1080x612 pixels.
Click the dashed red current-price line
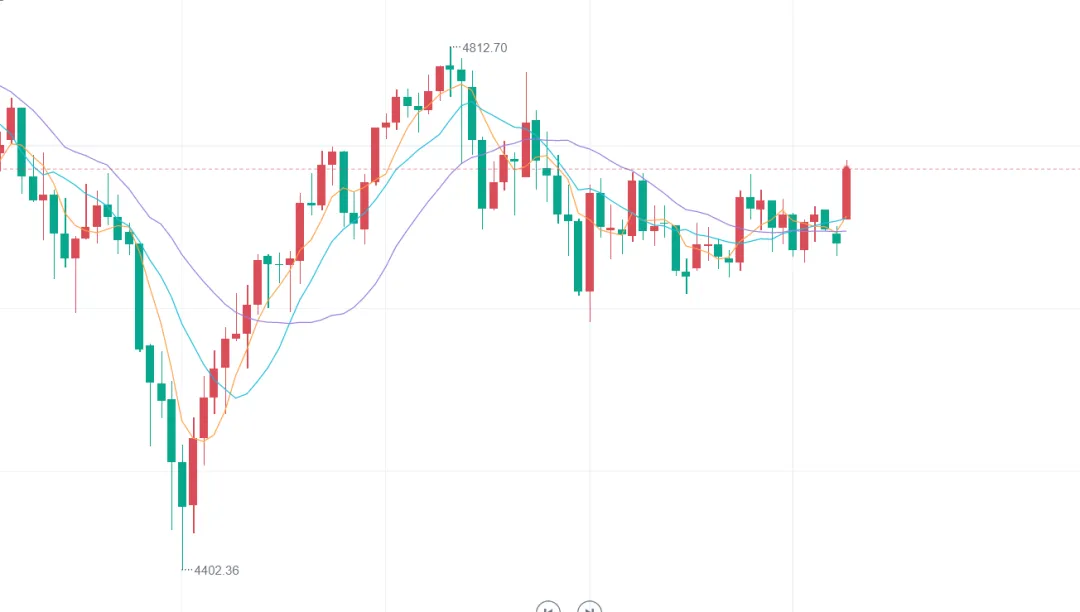point(950,169)
